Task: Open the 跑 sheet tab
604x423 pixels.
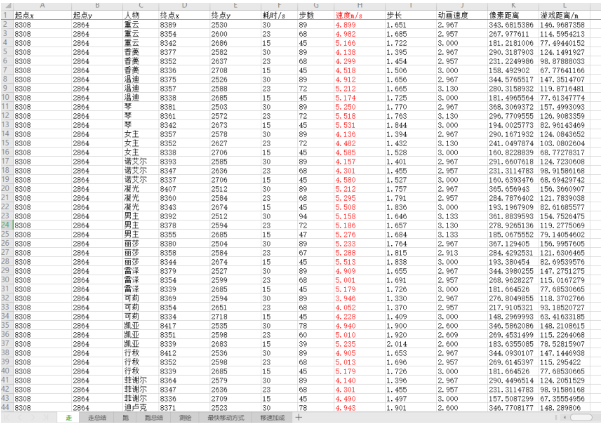Action: pos(126,417)
